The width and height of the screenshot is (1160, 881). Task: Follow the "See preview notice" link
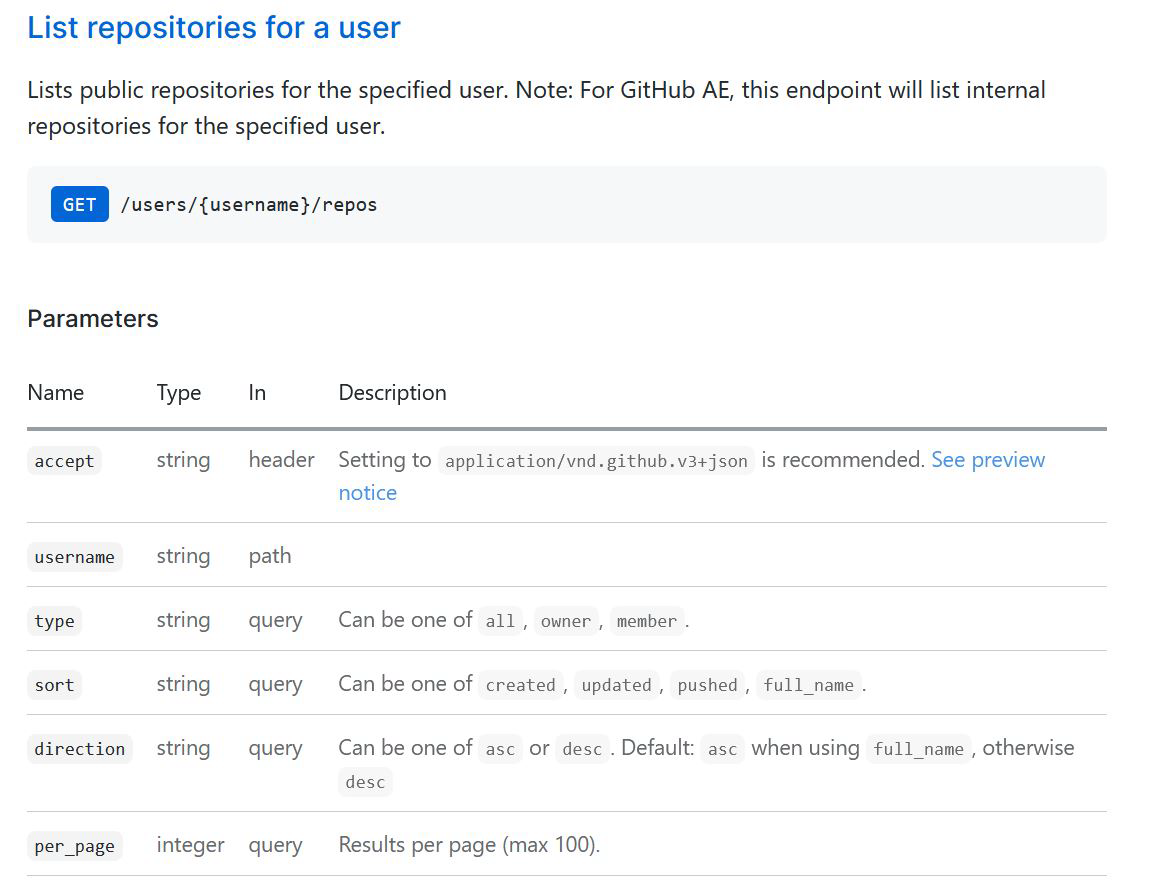(987, 460)
